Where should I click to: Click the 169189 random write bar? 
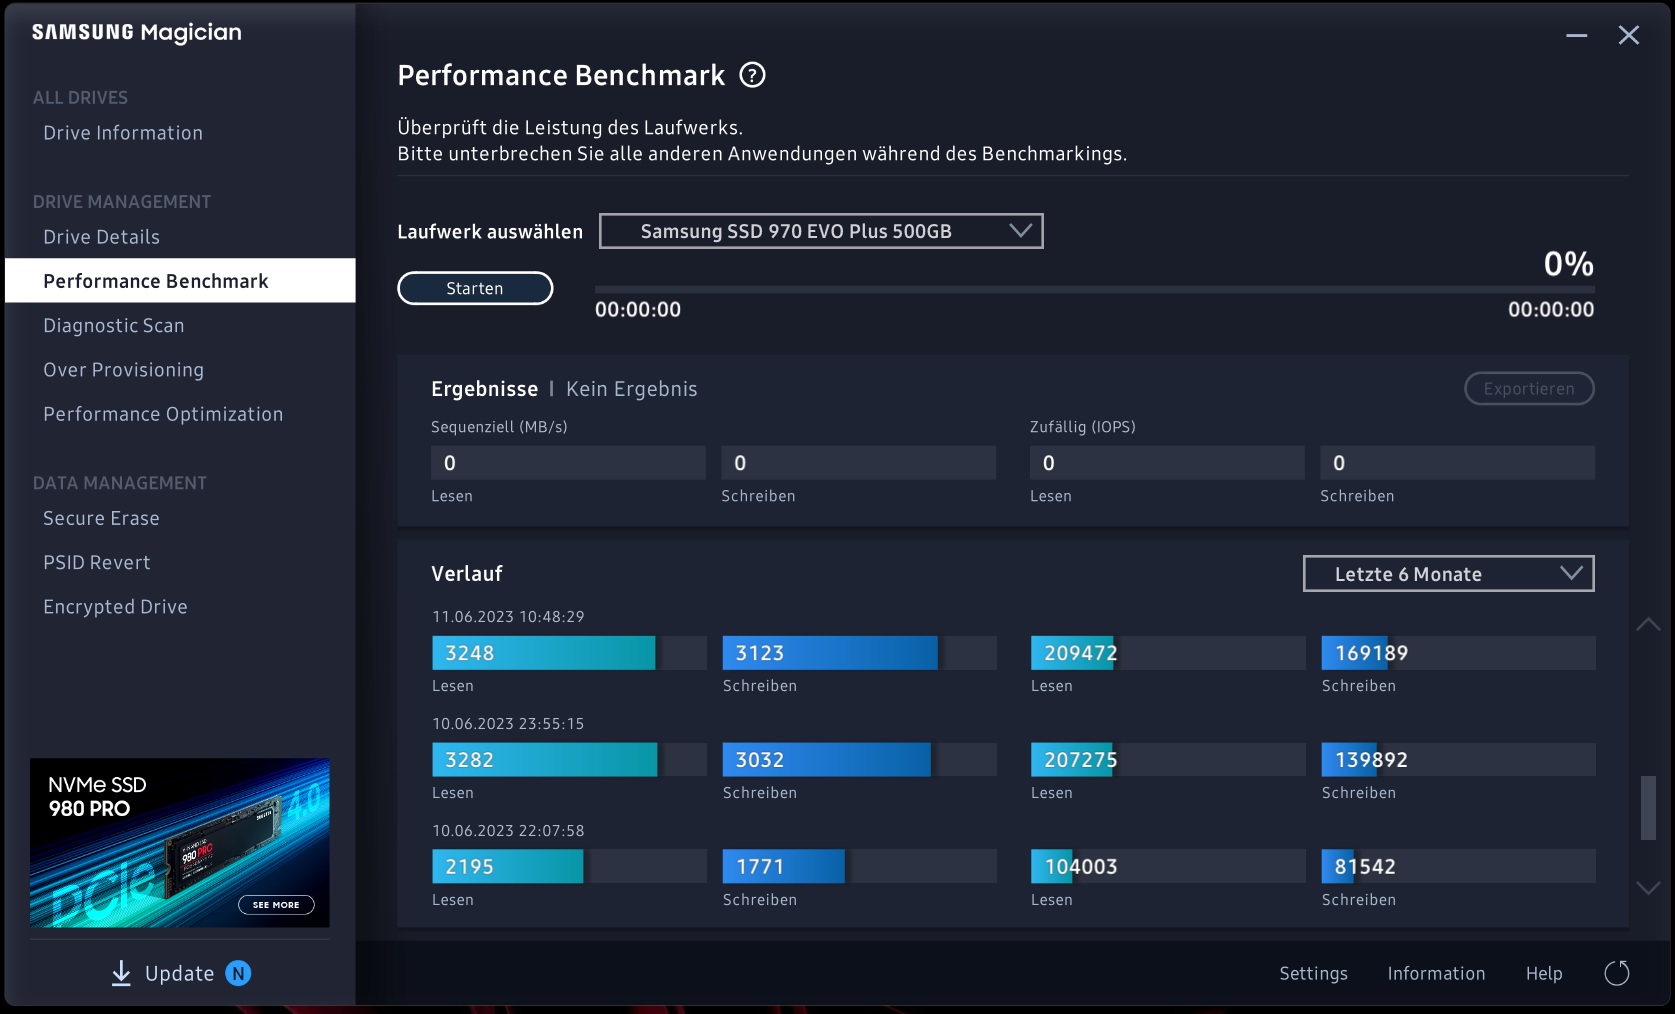pos(1458,653)
